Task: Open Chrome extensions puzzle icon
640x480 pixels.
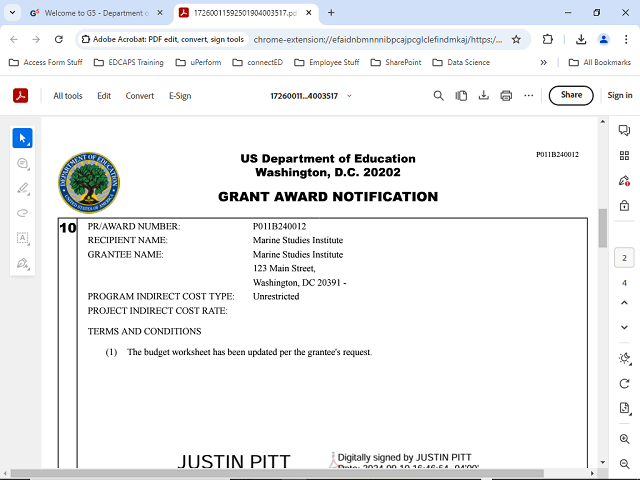Action: pos(548,39)
